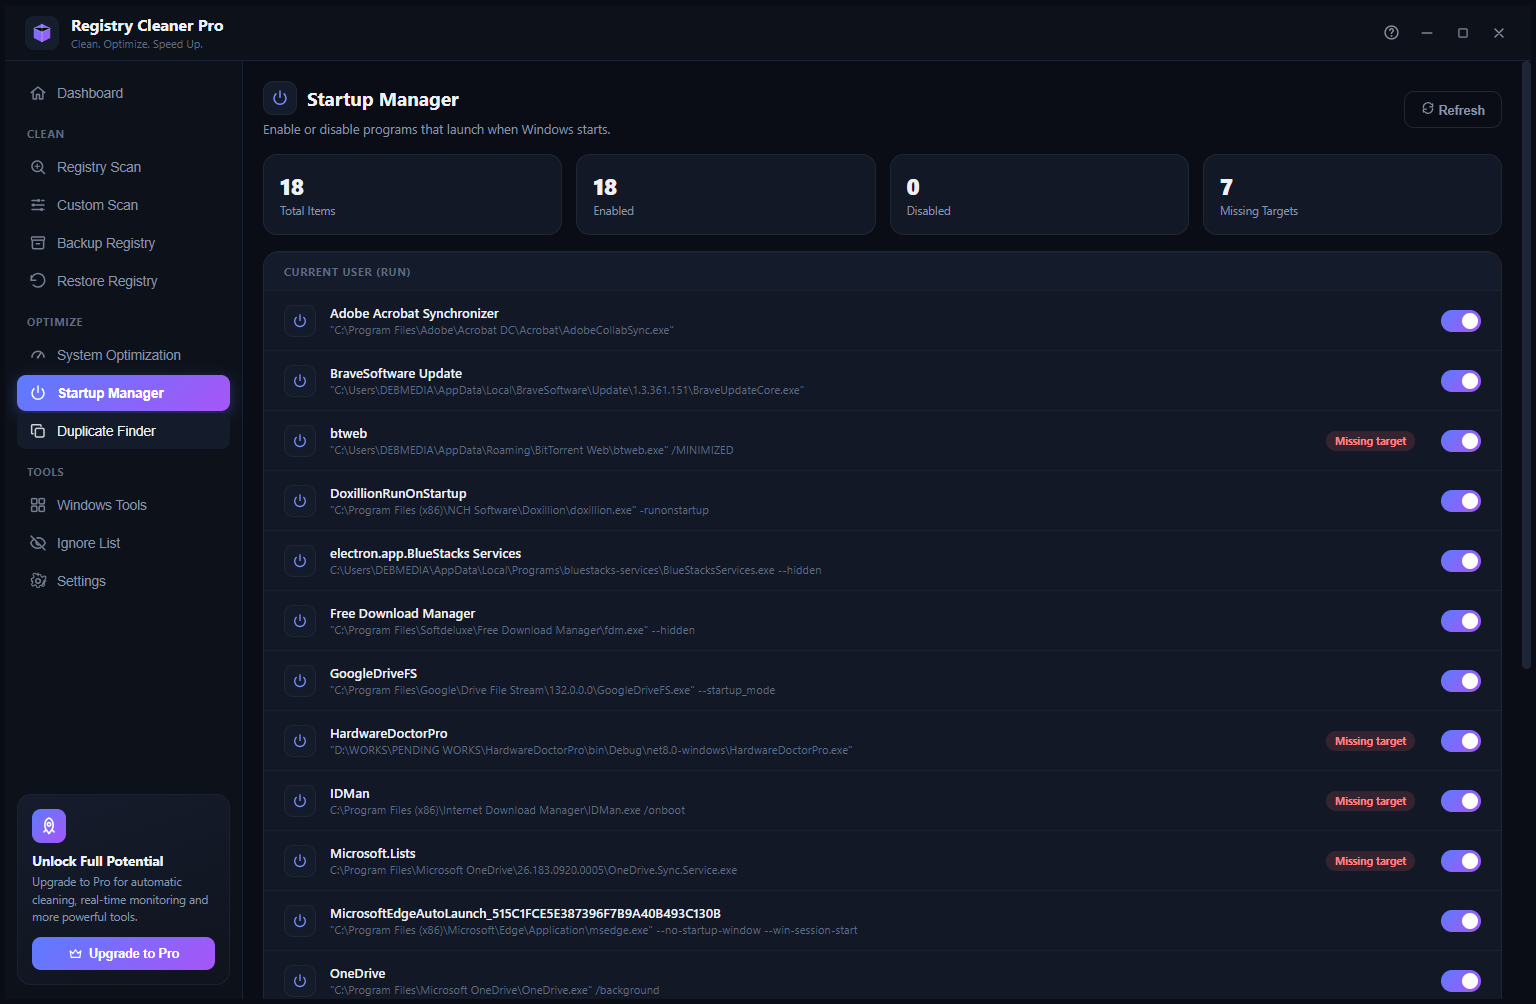Toggle btweb startup entry off
The height and width of the screenshot is (1004, 1536).
coord(1461,441)
